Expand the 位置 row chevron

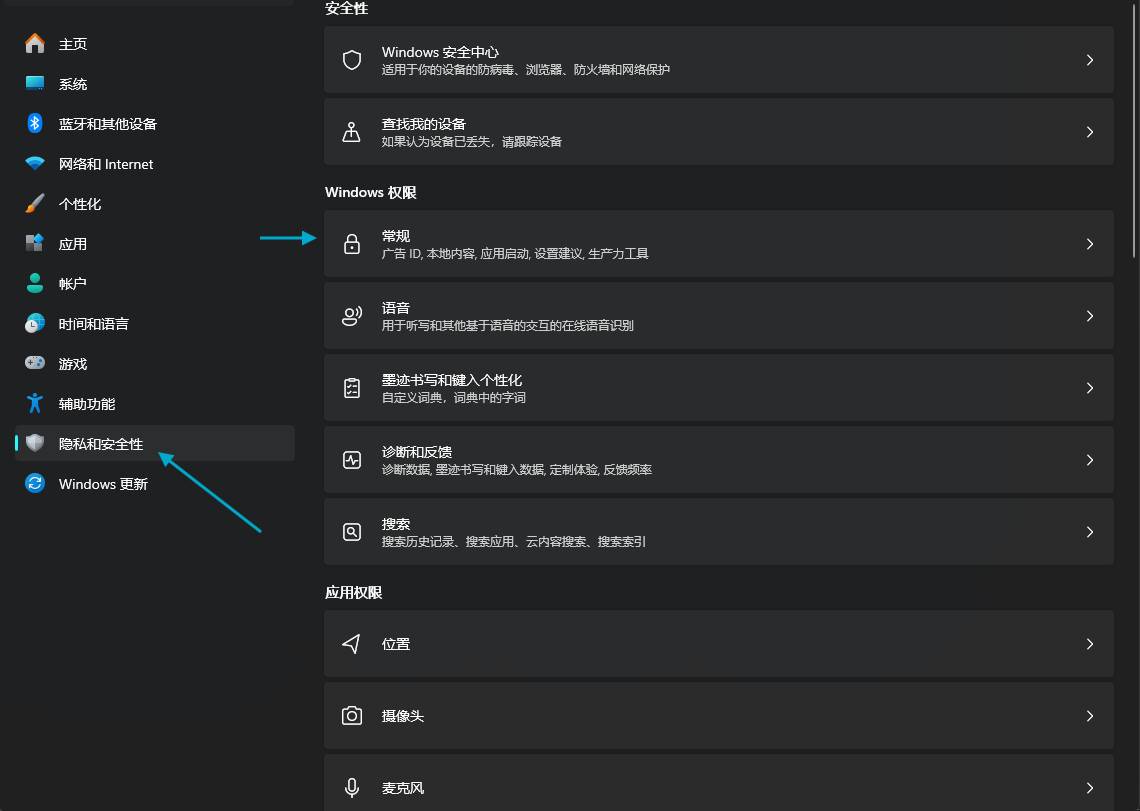pos(1090,644)
